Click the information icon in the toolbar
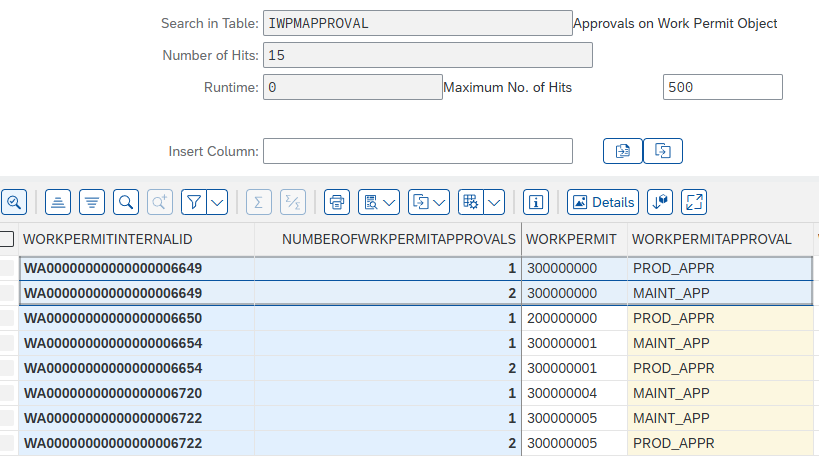The image size is (819, 456). [537, 202]
